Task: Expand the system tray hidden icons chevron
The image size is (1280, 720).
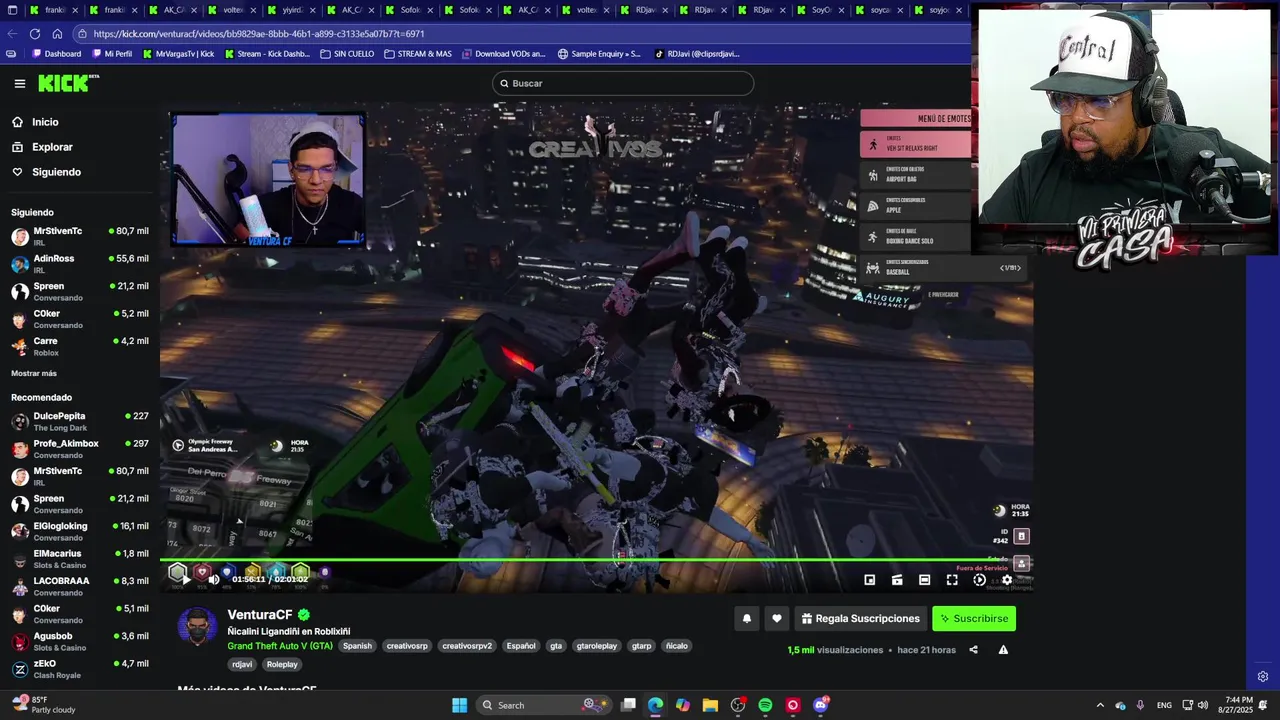Action: click(x=1100, y=705)
